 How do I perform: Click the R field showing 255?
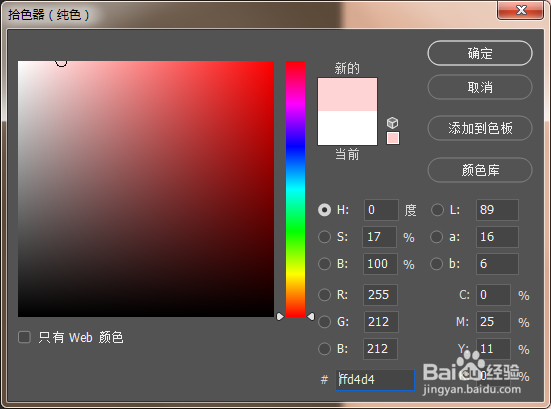click(380, 294)
